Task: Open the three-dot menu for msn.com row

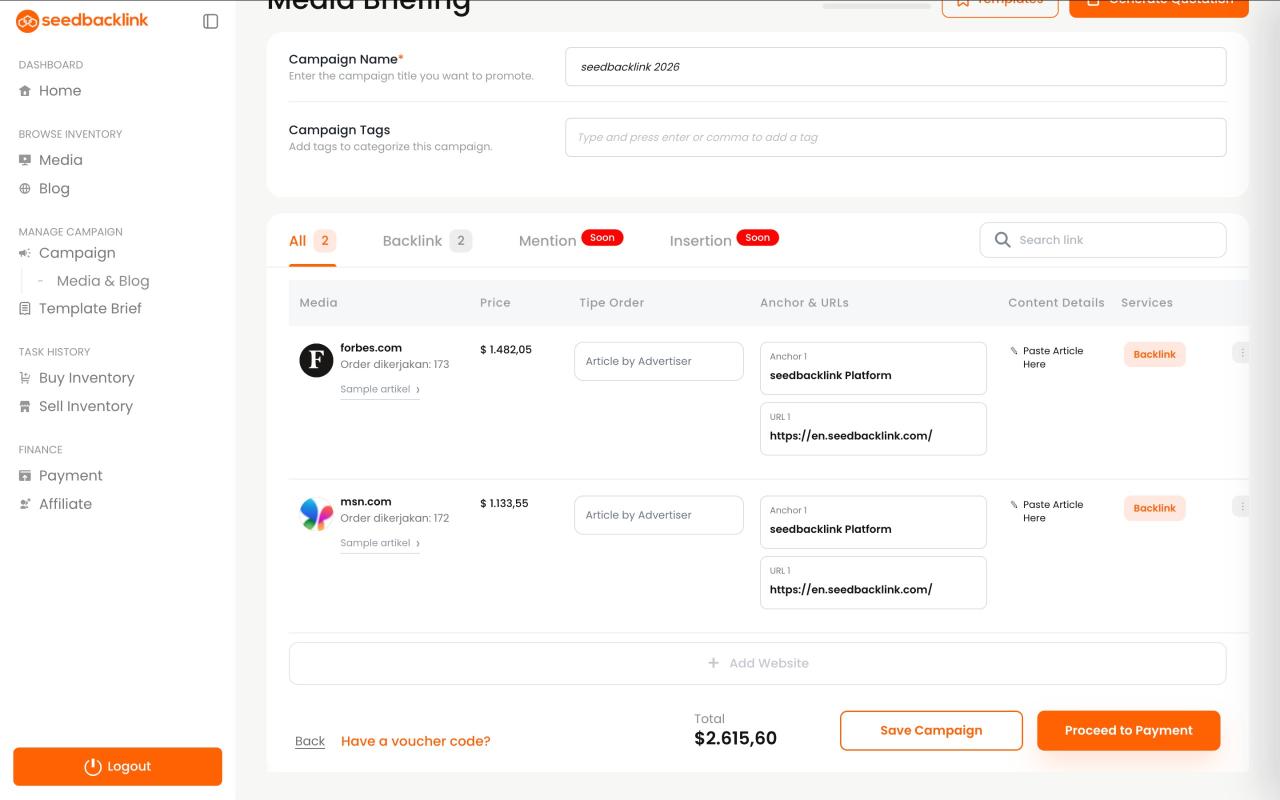Action: click(x=1242, y=507)
